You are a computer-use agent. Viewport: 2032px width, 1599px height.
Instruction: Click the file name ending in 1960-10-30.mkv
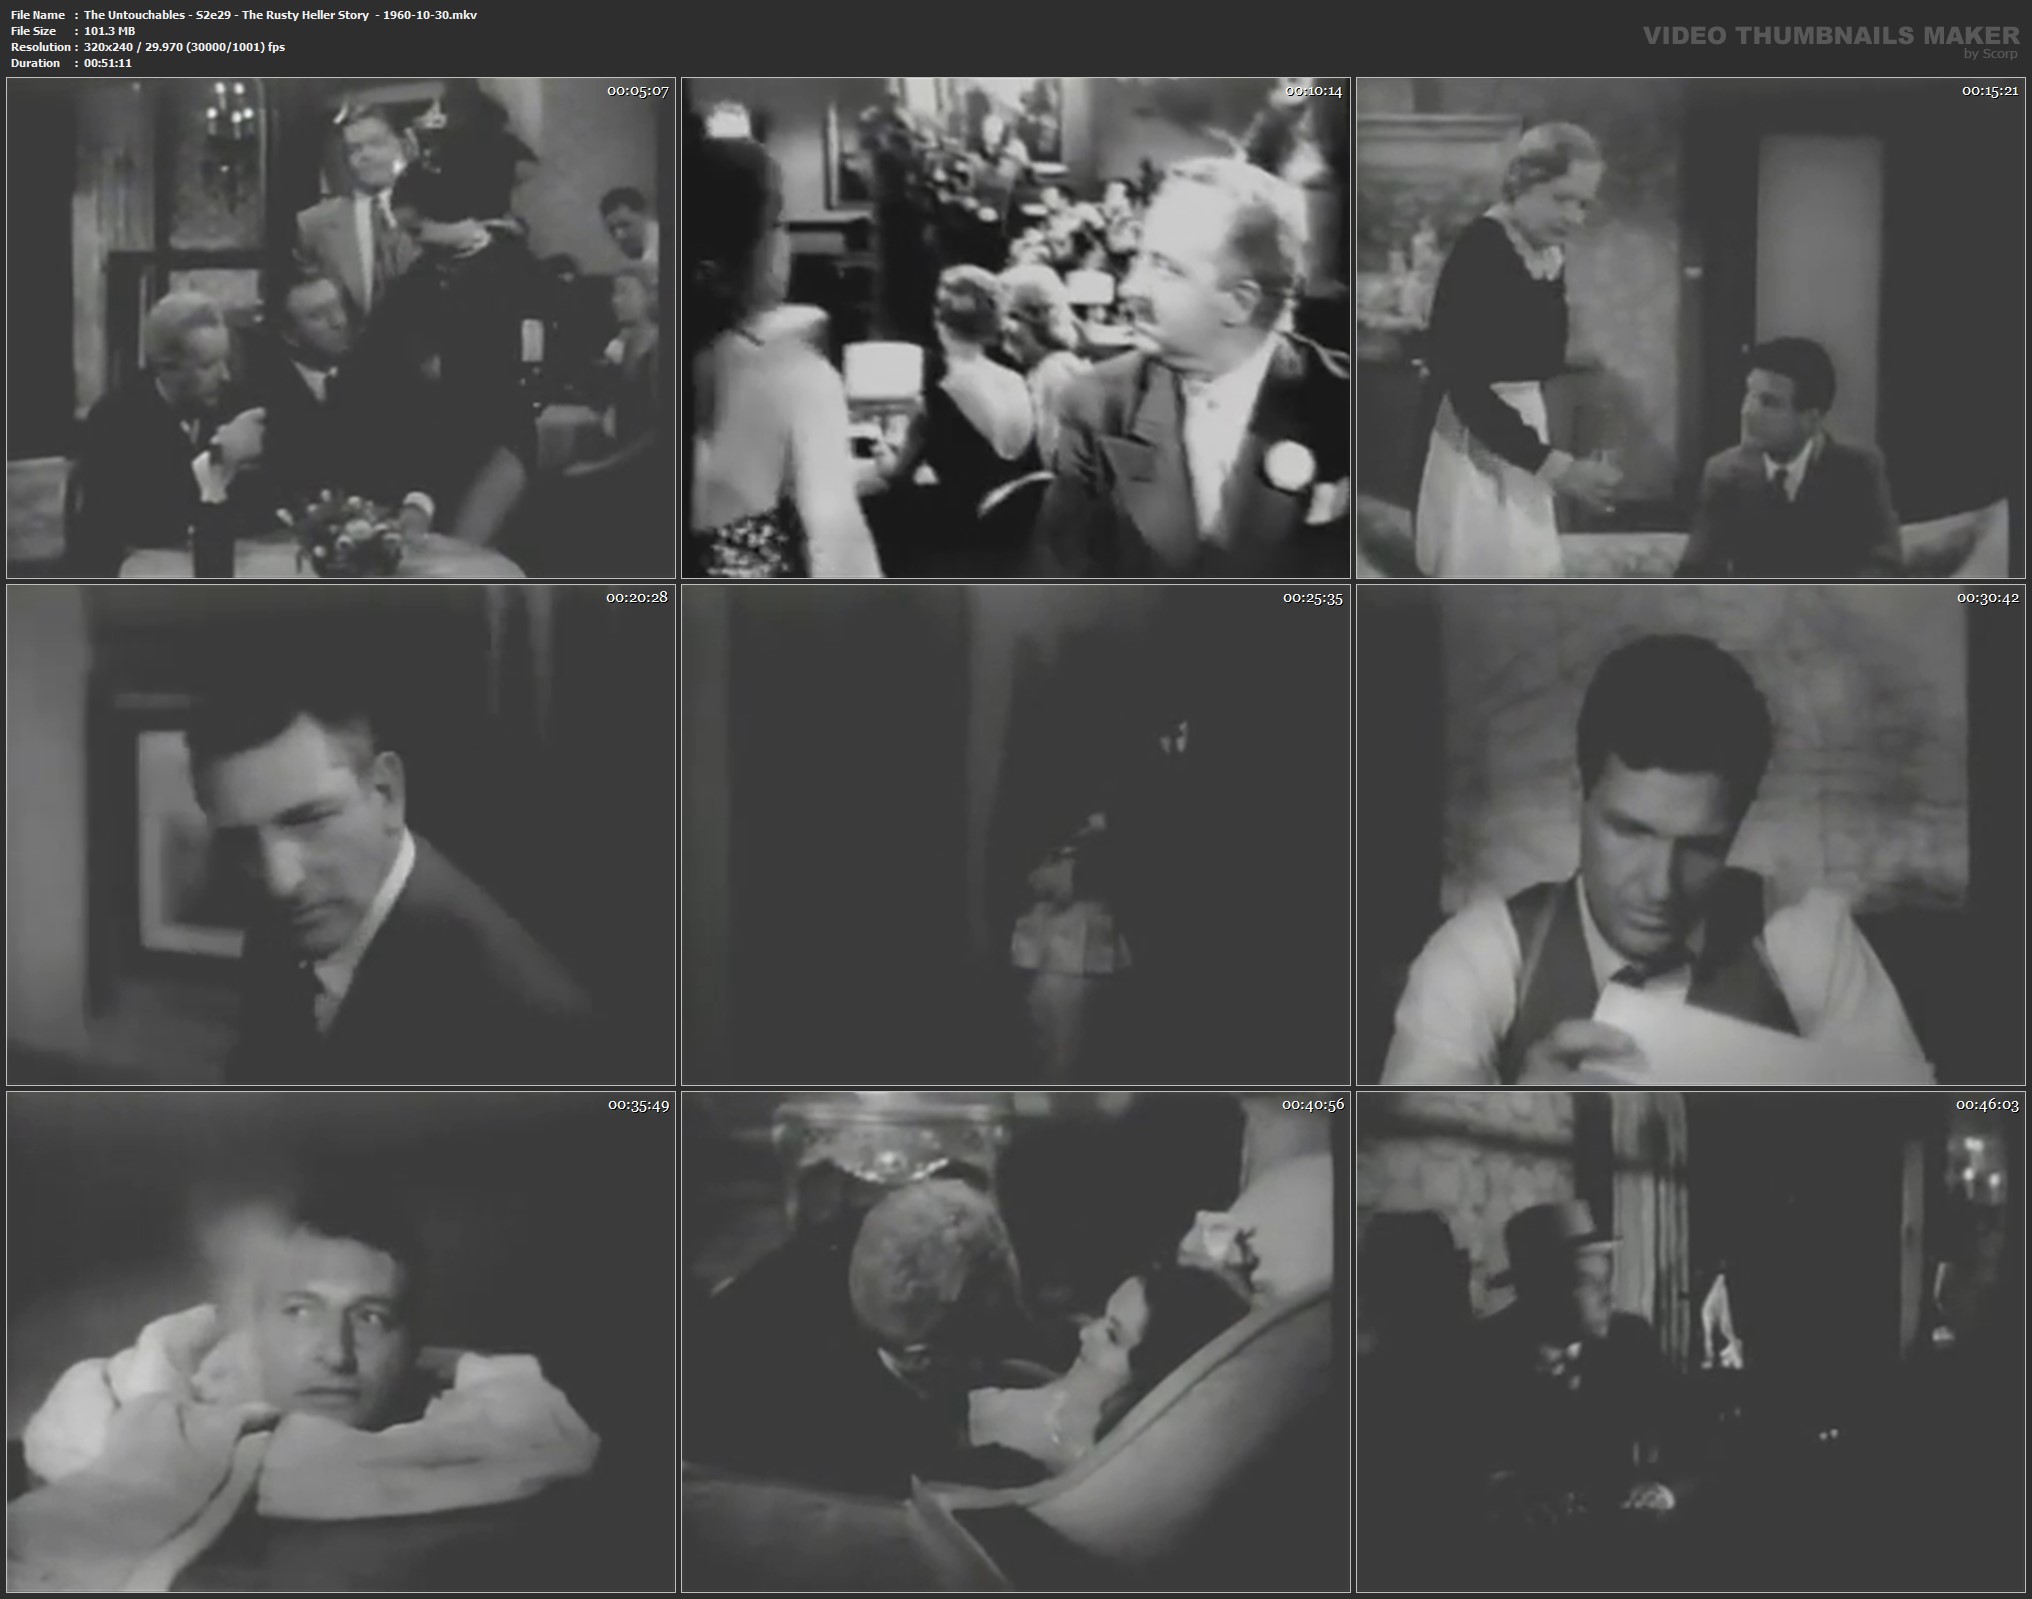point(280,15)
